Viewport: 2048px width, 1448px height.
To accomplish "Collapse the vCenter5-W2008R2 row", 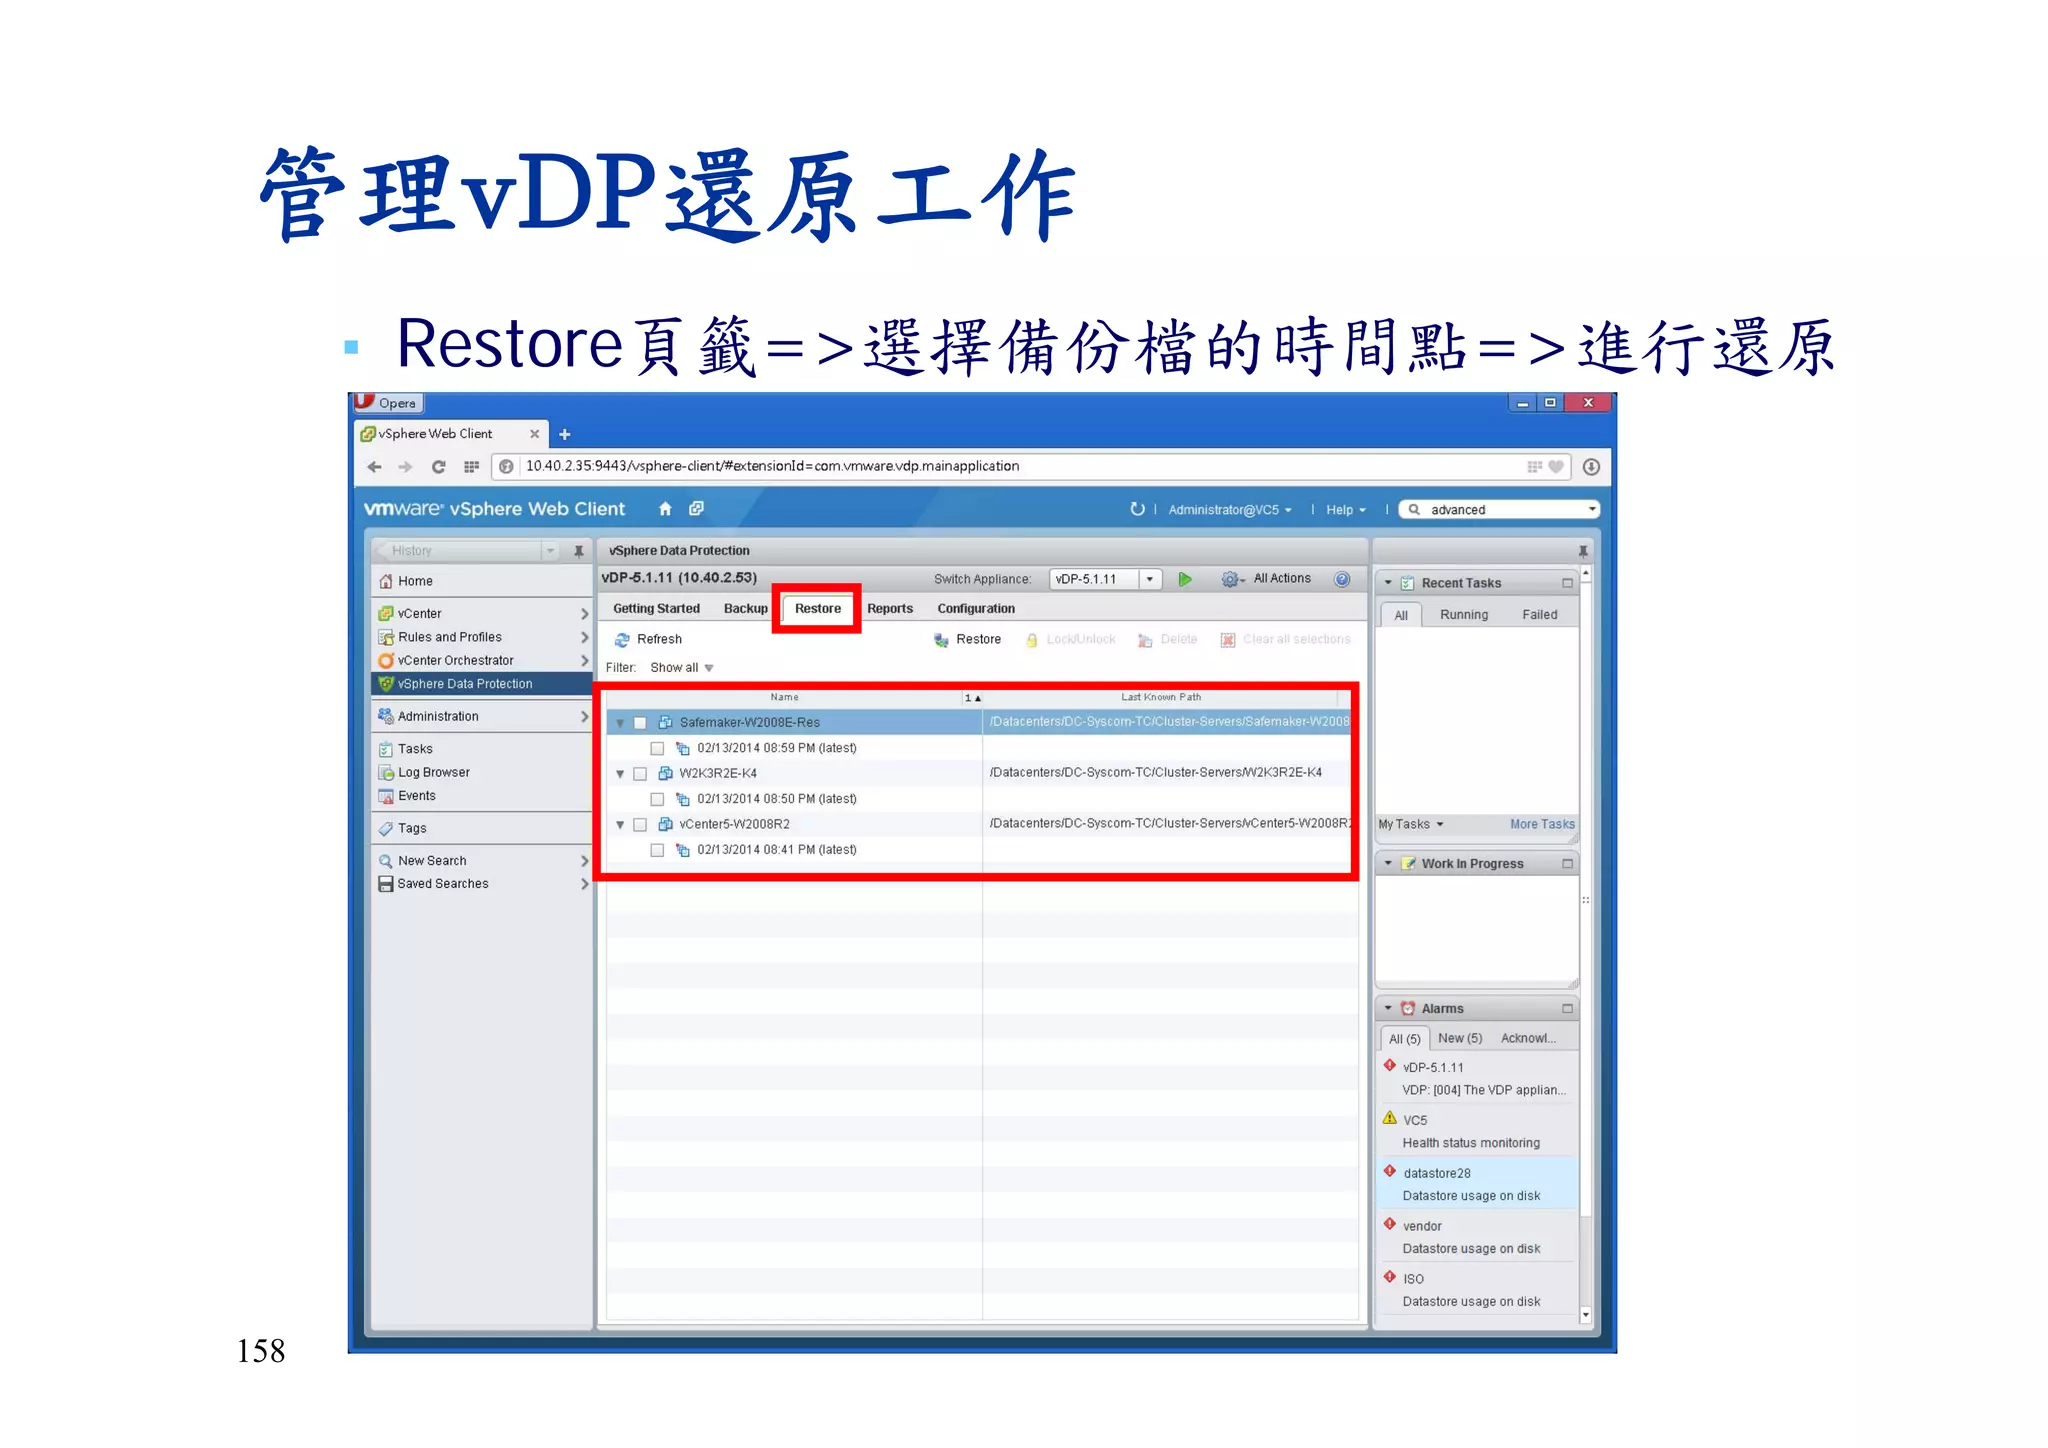I will click(x=620, y=825).
